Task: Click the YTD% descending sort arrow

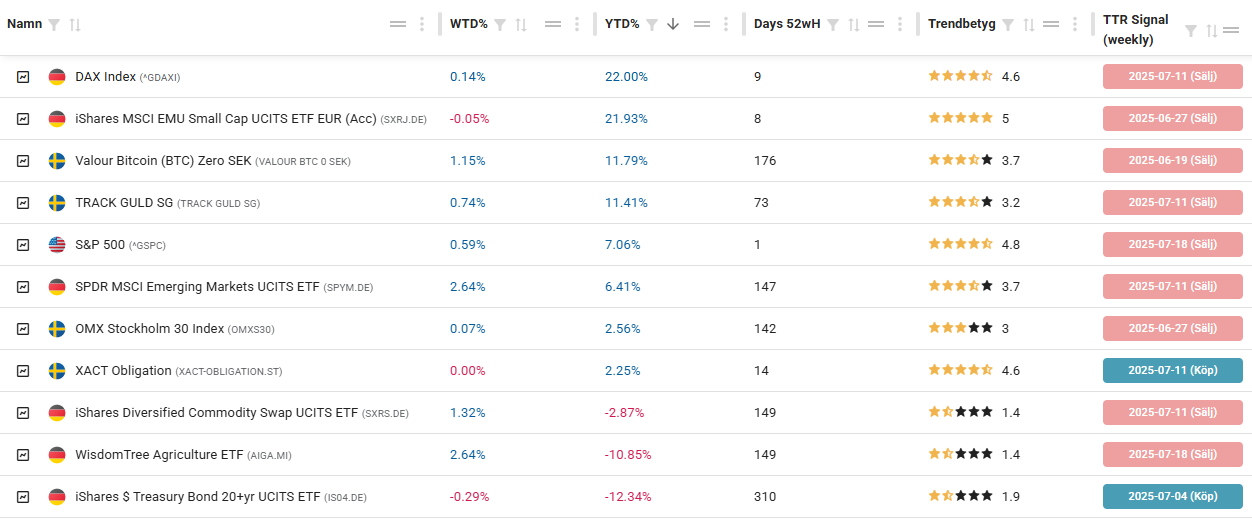Action: pyautogui.click(x=673, y=24)
